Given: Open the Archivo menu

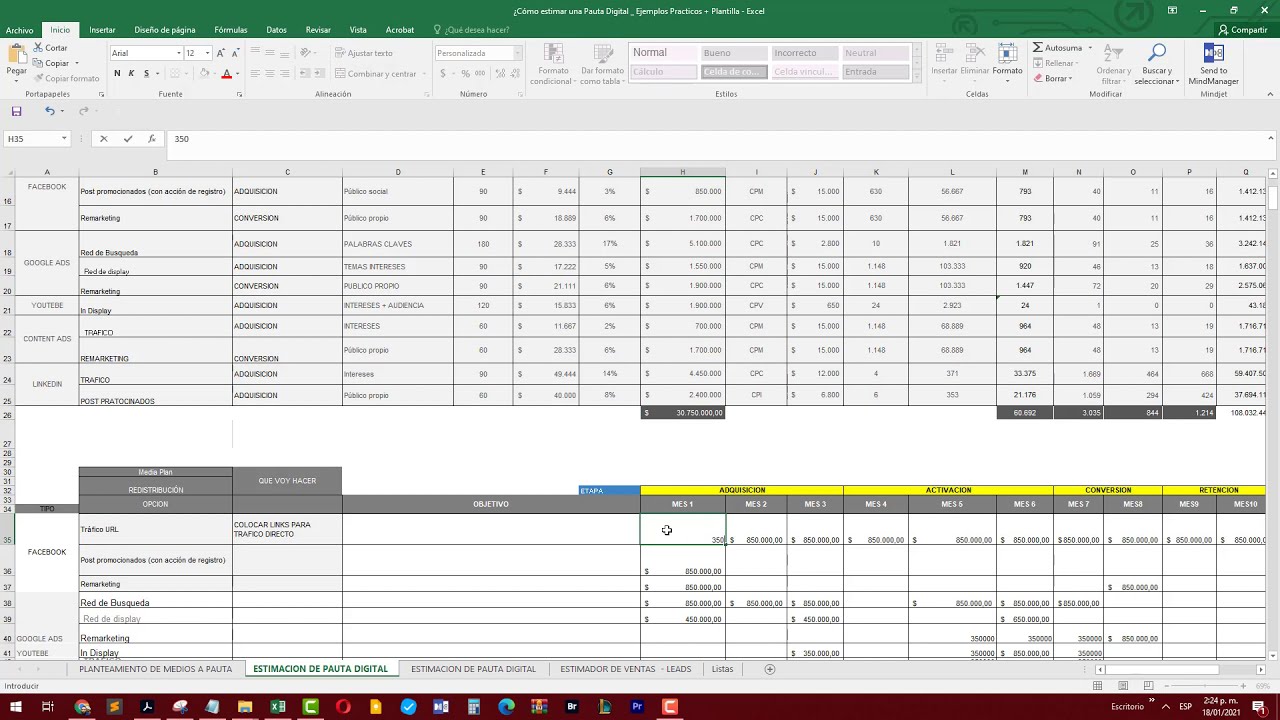Looking at the screenshot, I should tap(19, 30).
